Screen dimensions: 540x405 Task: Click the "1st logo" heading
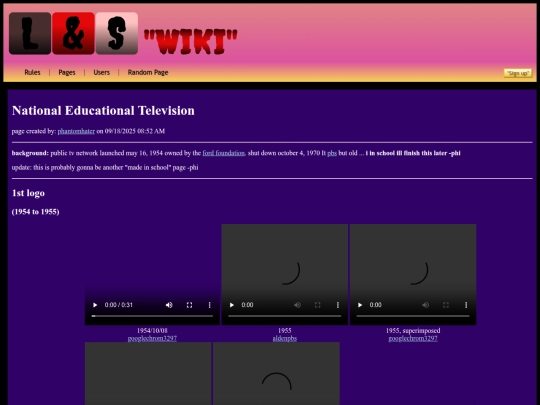[28, 193]
